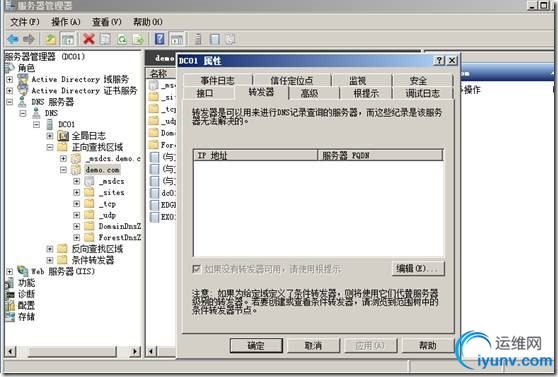Expand the Web 服务器 (IIS) node
The height and width of the screenshot is (377, 558).
click(x=10, y=271)
